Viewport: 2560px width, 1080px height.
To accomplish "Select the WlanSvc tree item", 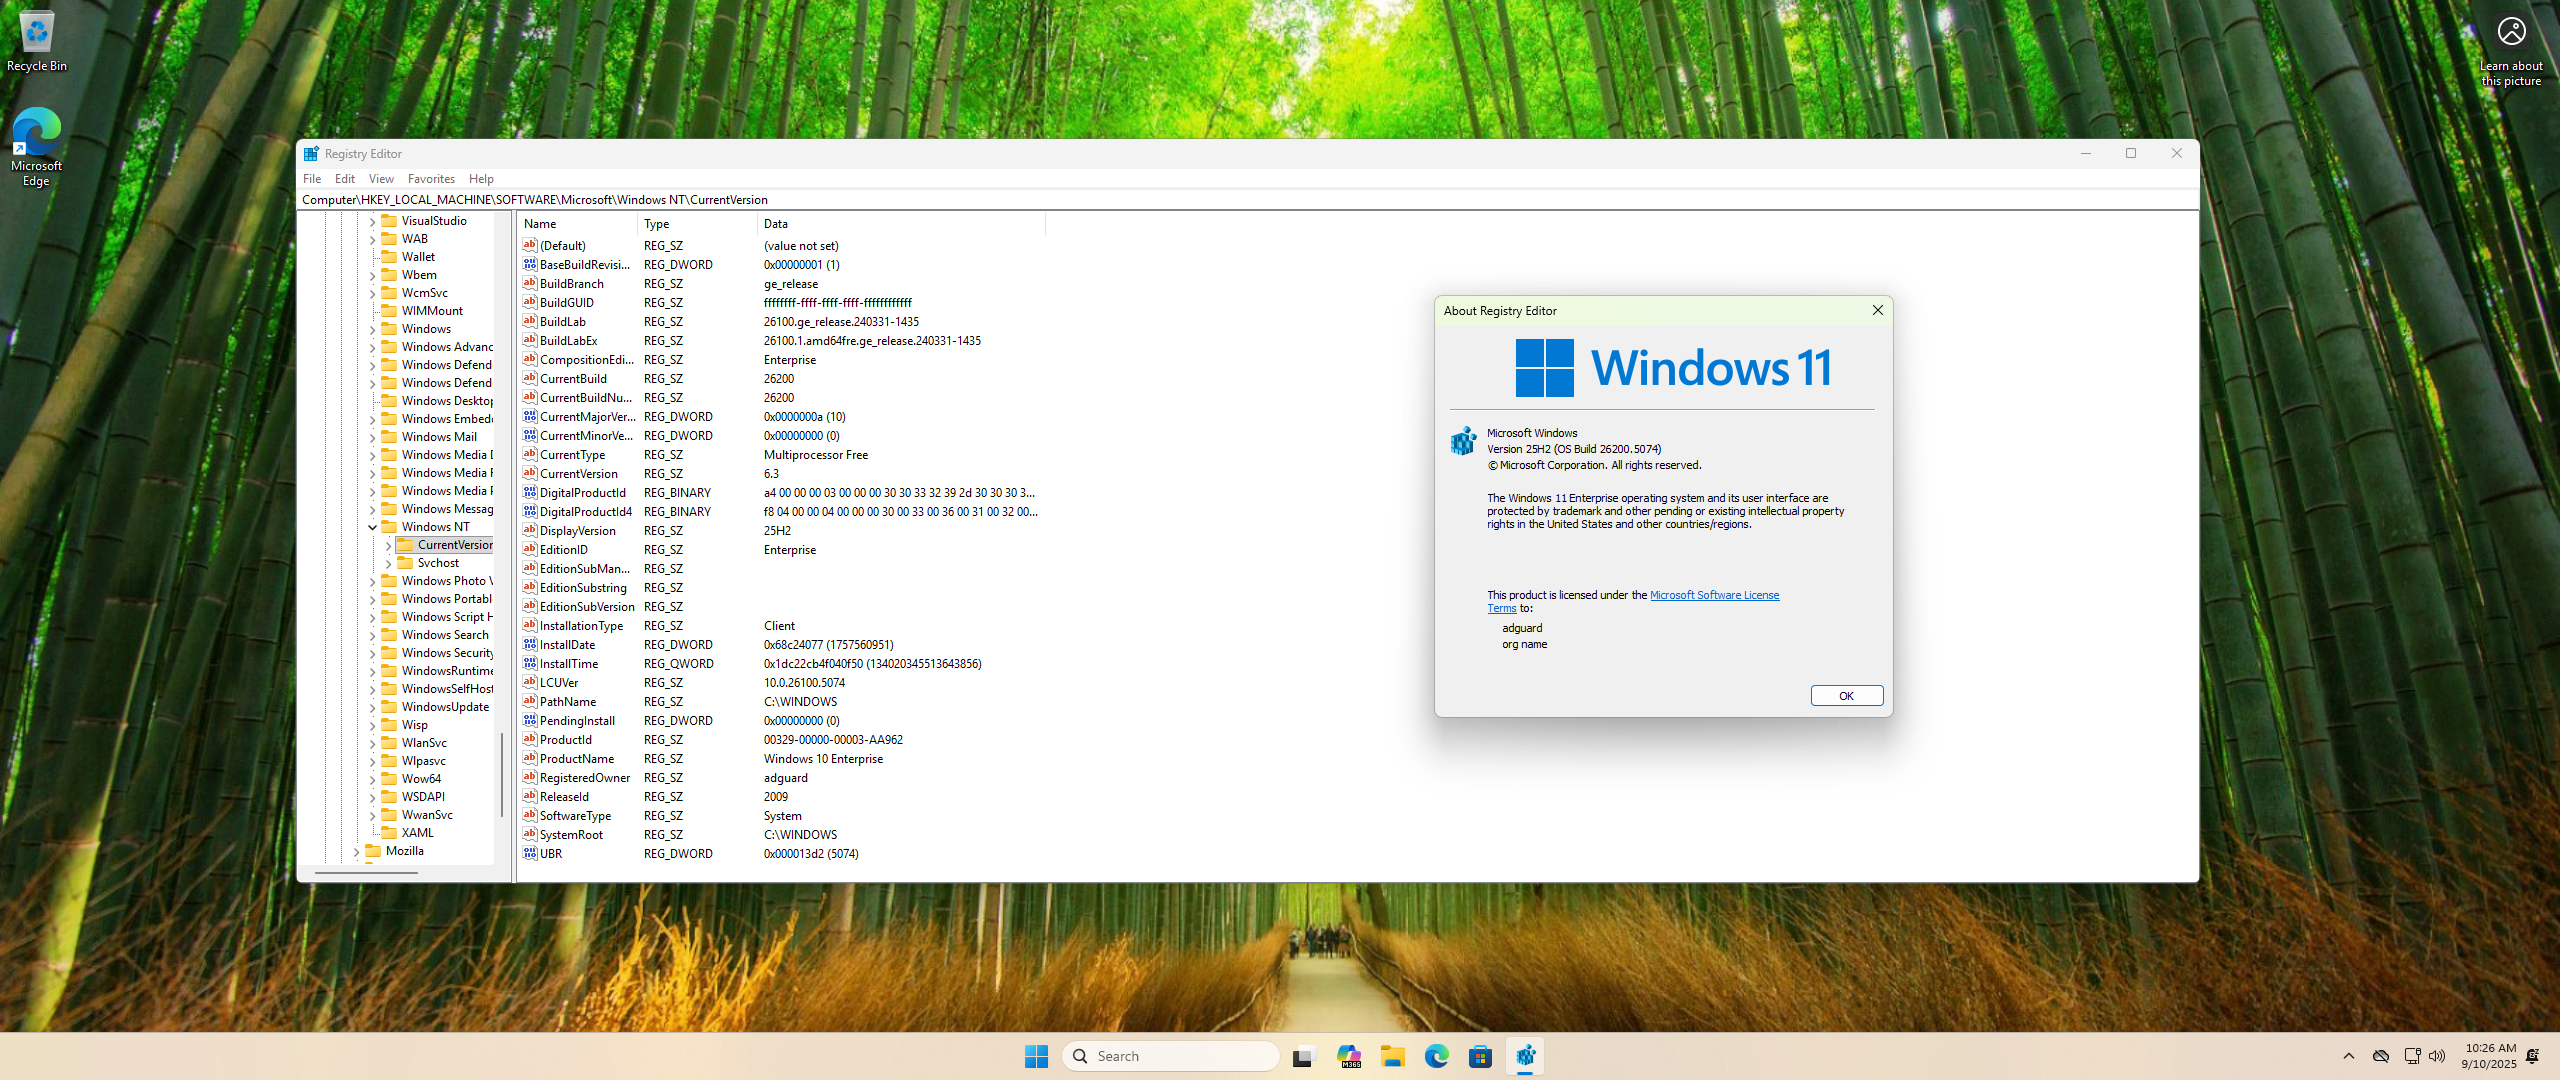I will pyautogui.click(x=424, y=743).
